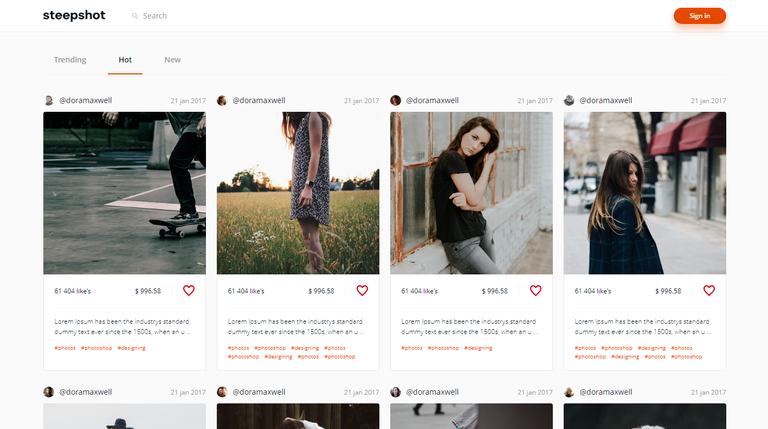Click #designing tag under the skateboard post
The height and width of the screenshot is (429, 768).
pyautogui.click(x=132, y=348)
